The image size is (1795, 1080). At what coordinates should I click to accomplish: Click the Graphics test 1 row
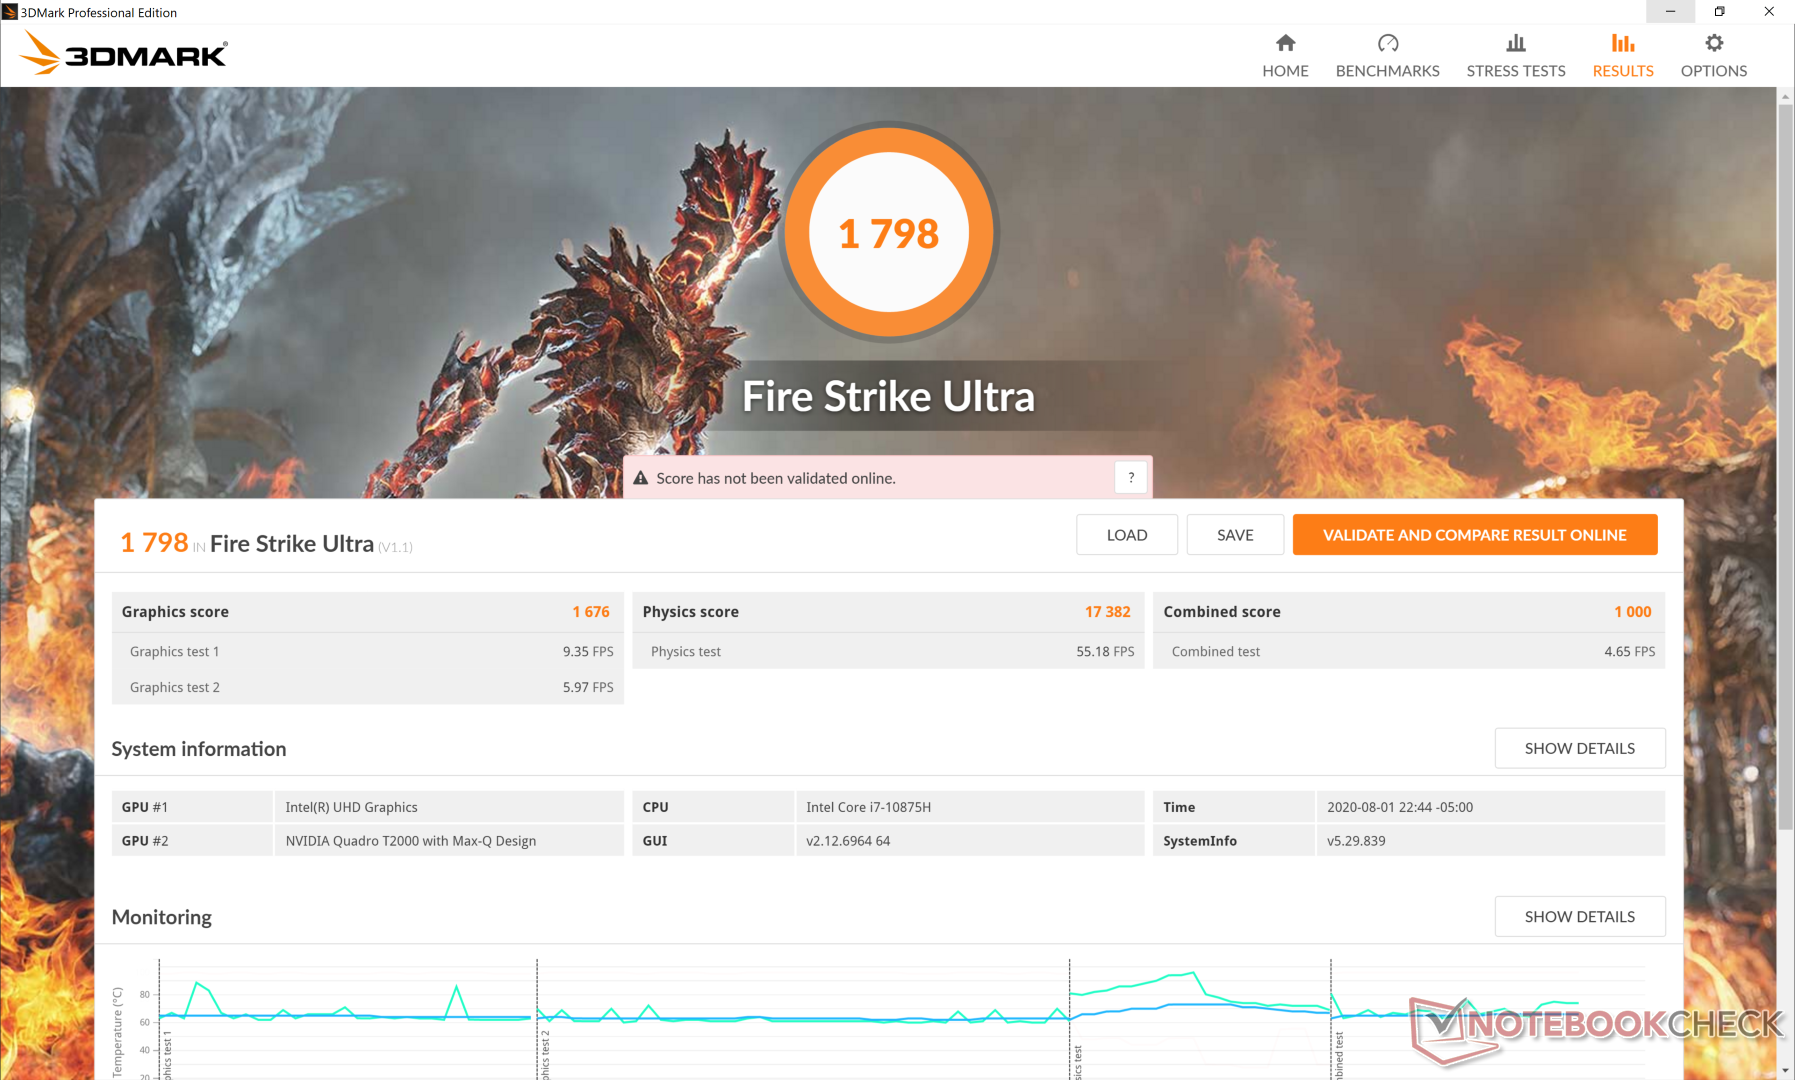coord(368,651)
